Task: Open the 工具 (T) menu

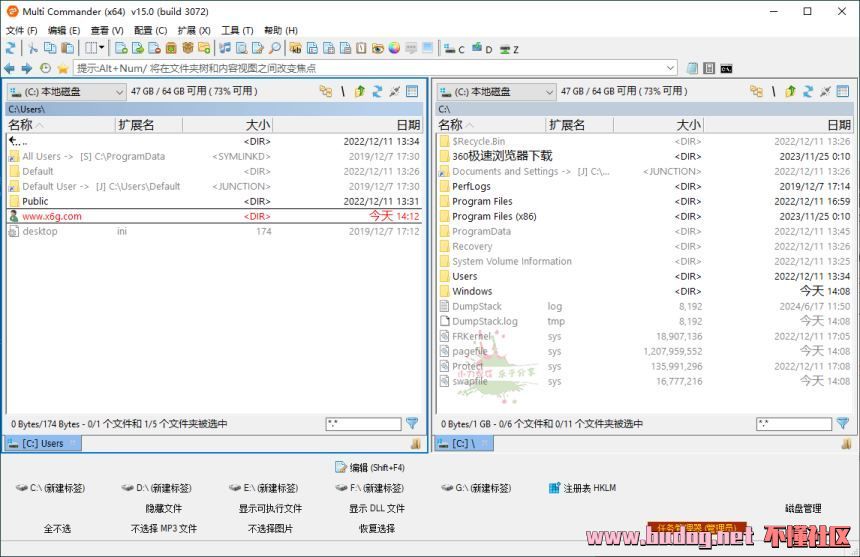Action: click(237, 30)
